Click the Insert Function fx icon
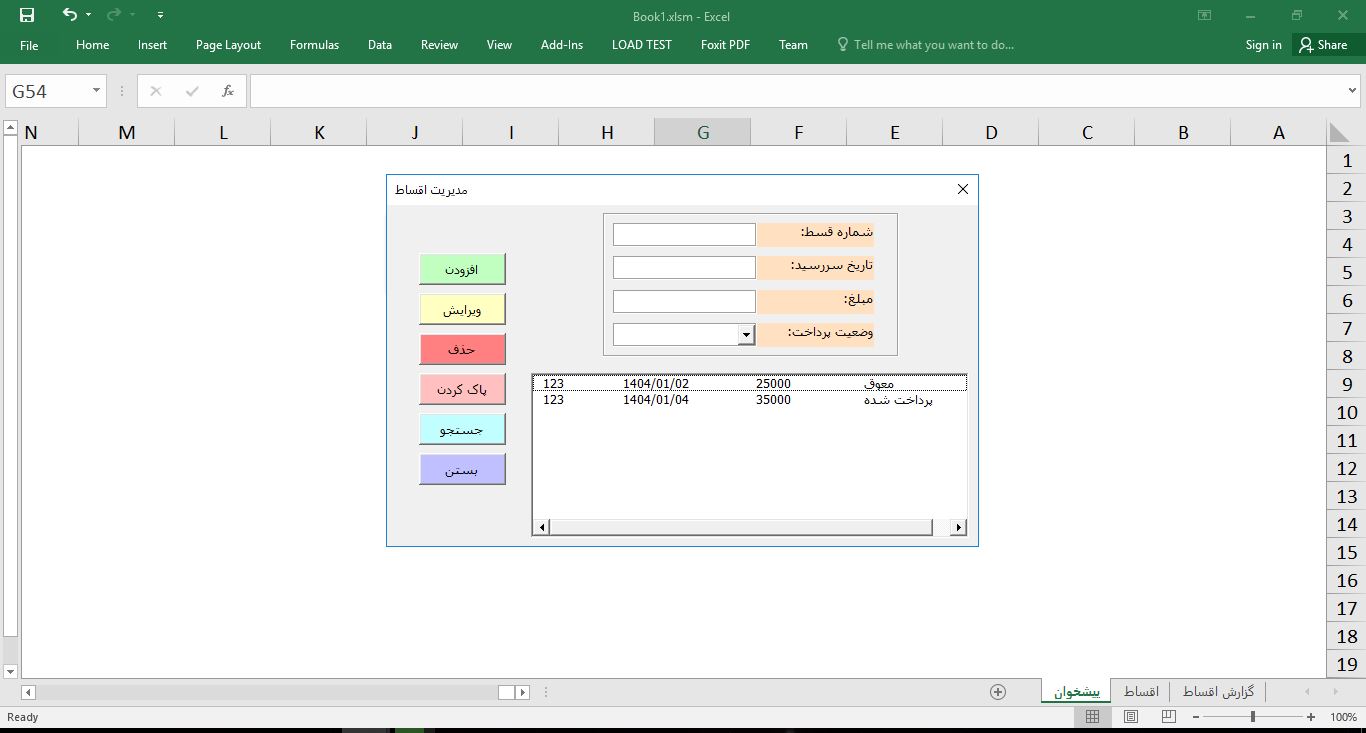Viewport: 1366px width, 733px height. tap(228, 91)
